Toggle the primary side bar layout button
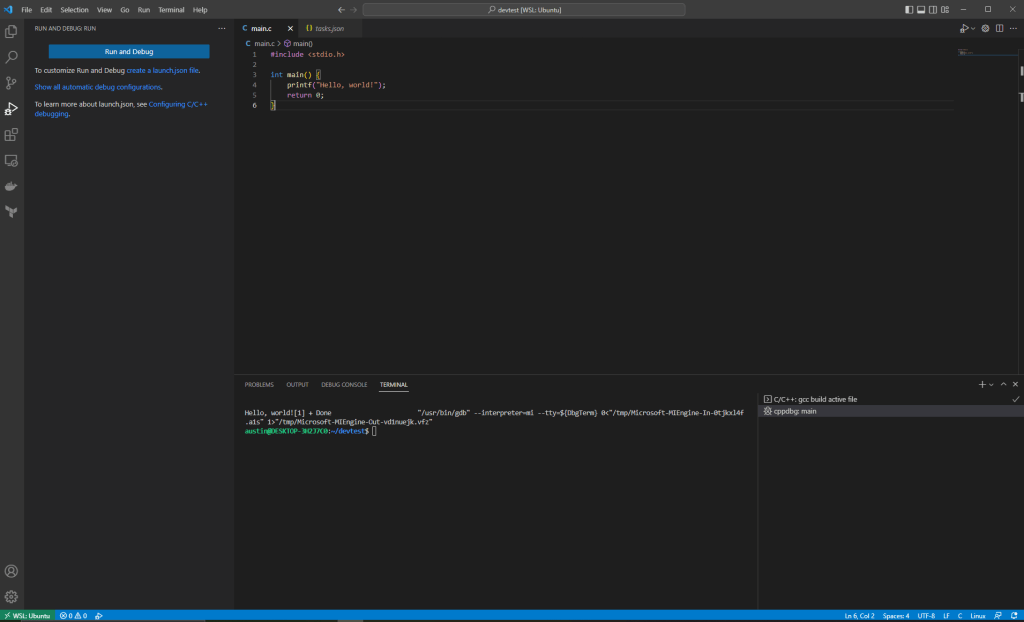 coord(909,9)
